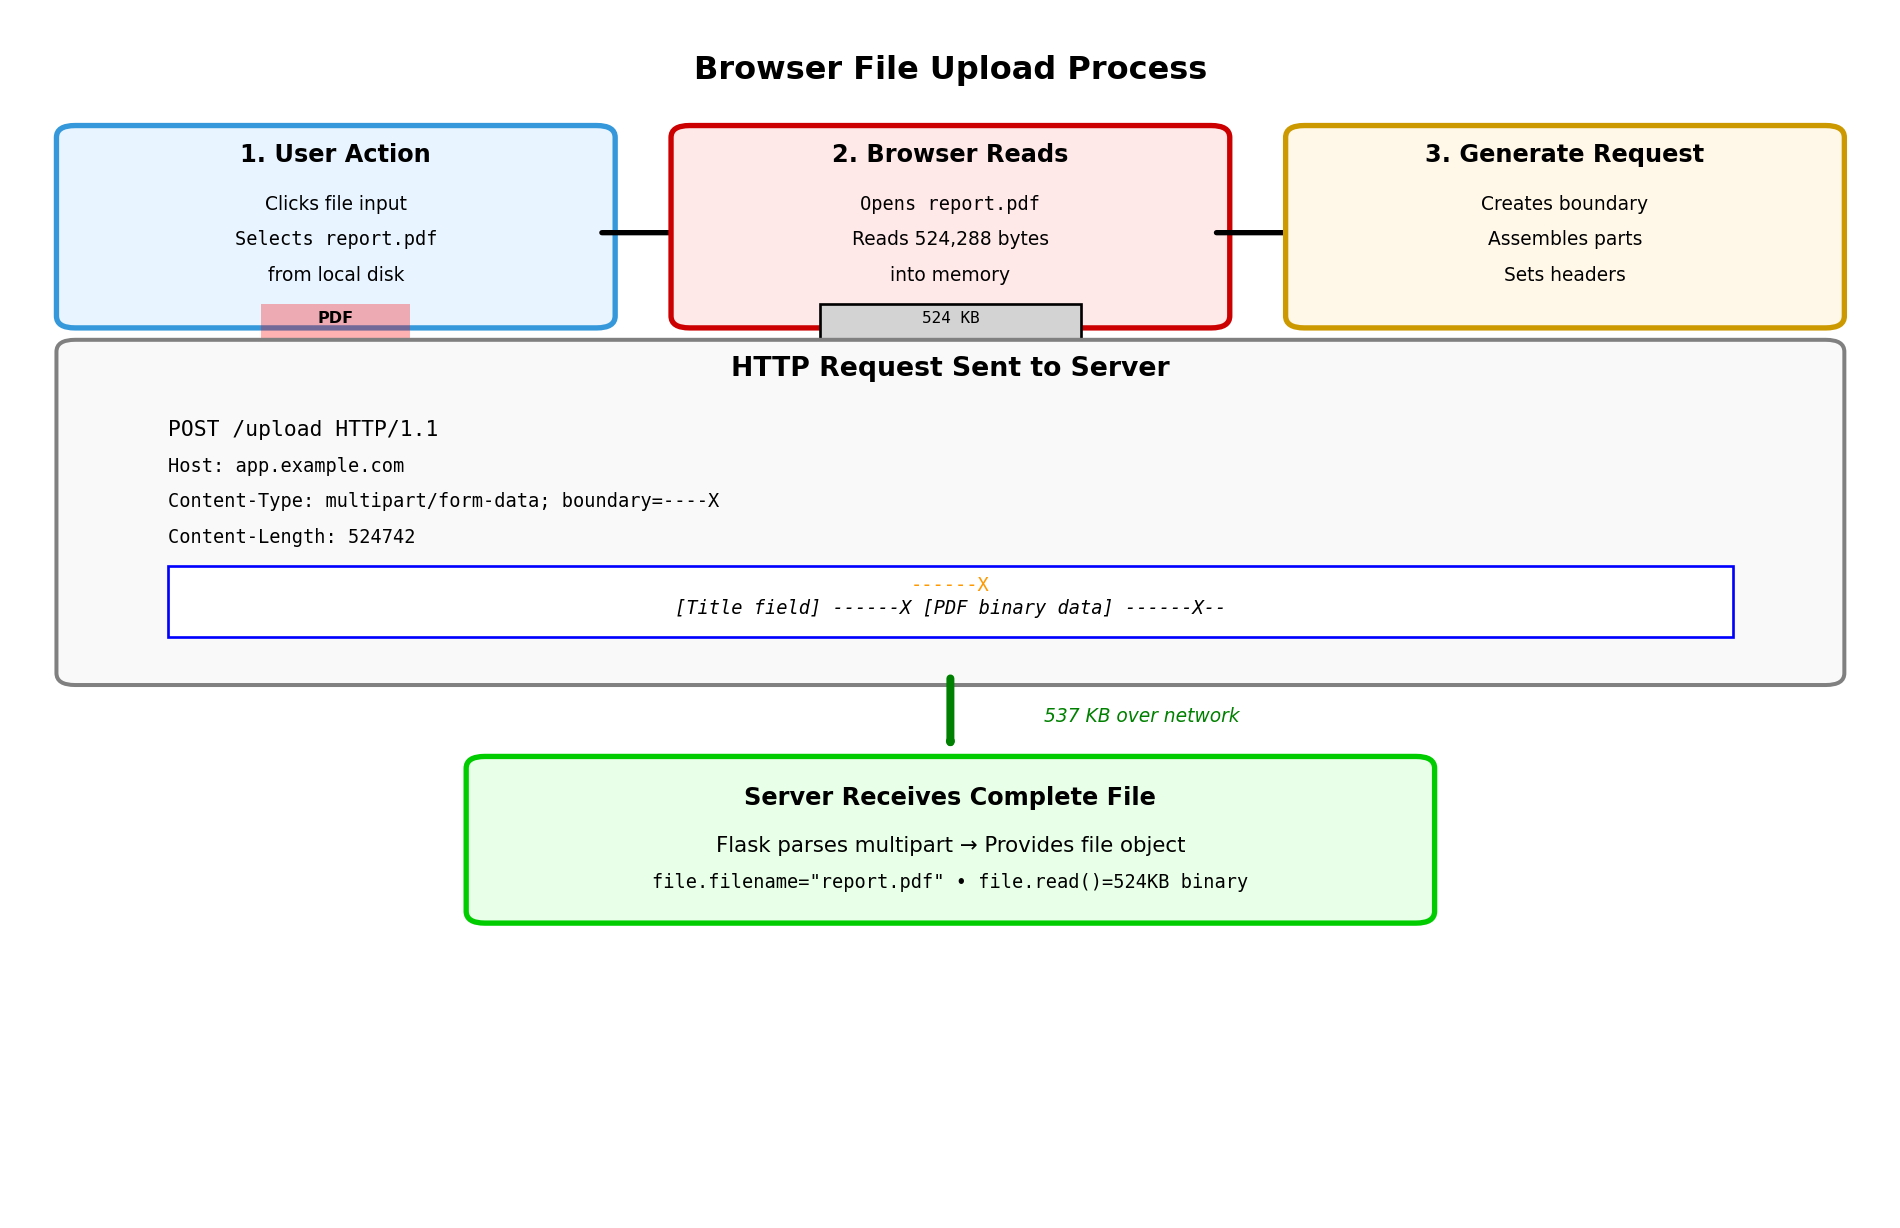Click the "1. User Action" heading
This screenshot has width=1900, height=1228.
335,155
